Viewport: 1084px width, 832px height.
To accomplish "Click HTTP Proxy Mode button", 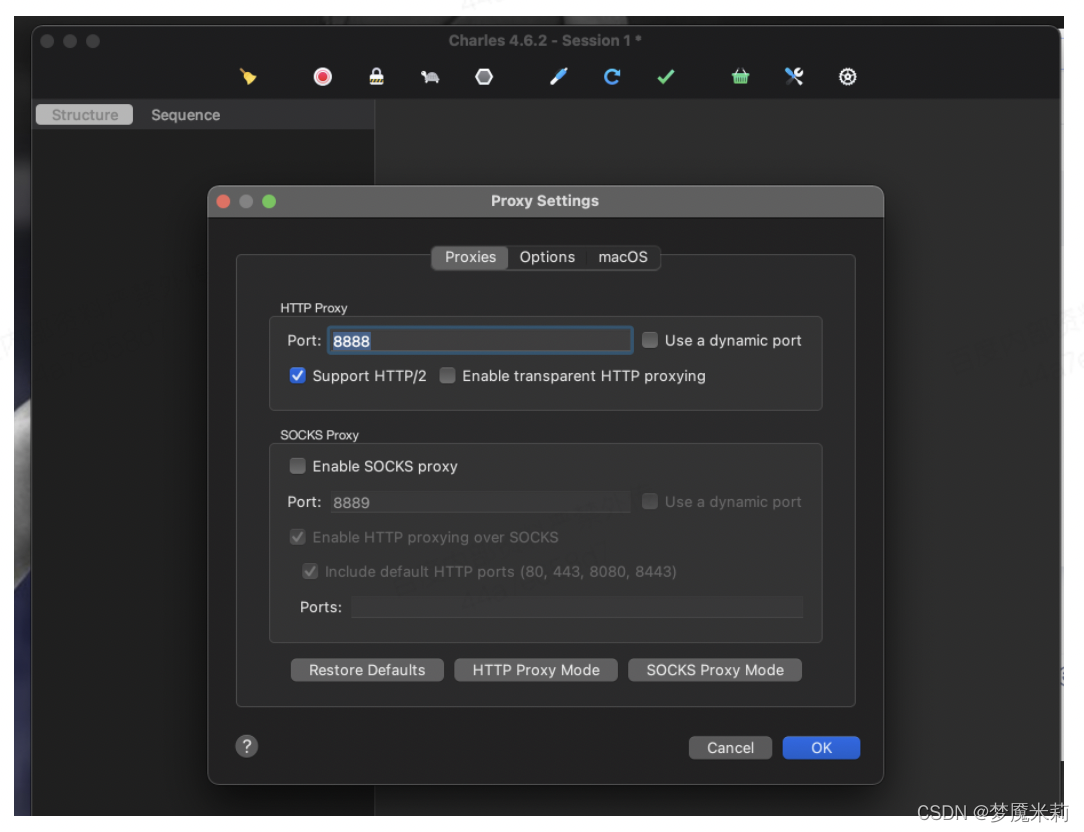I will [x=536, y=670].
